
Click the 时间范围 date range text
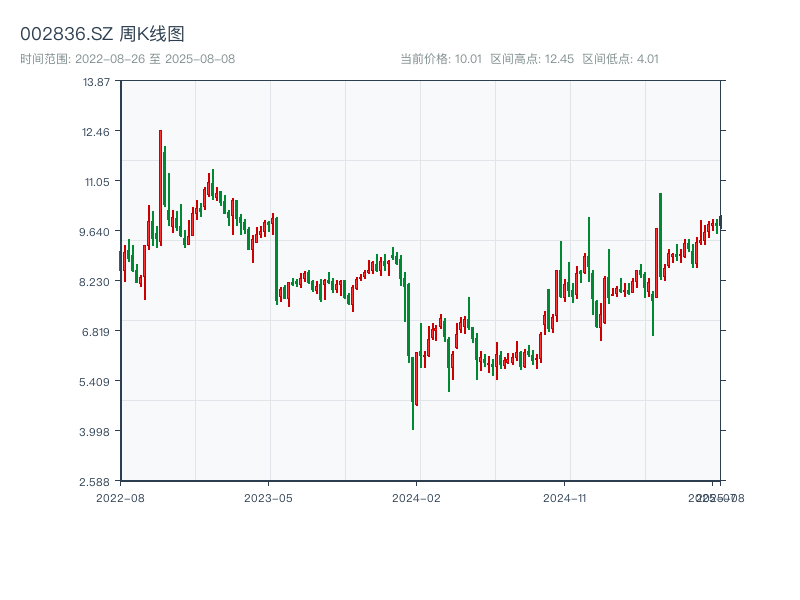click(127, 59)
